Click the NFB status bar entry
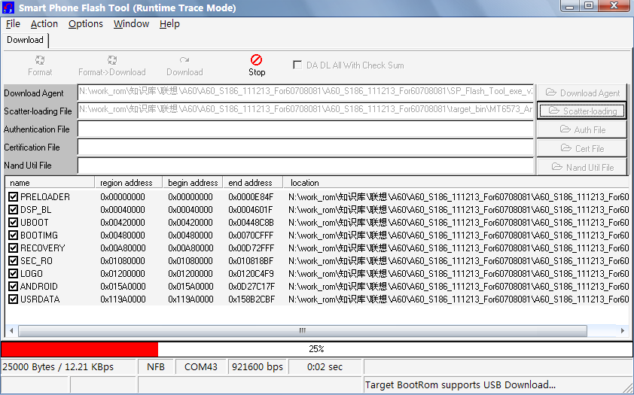634x395 pixels. pyautogui.click(x=156, y=367)
